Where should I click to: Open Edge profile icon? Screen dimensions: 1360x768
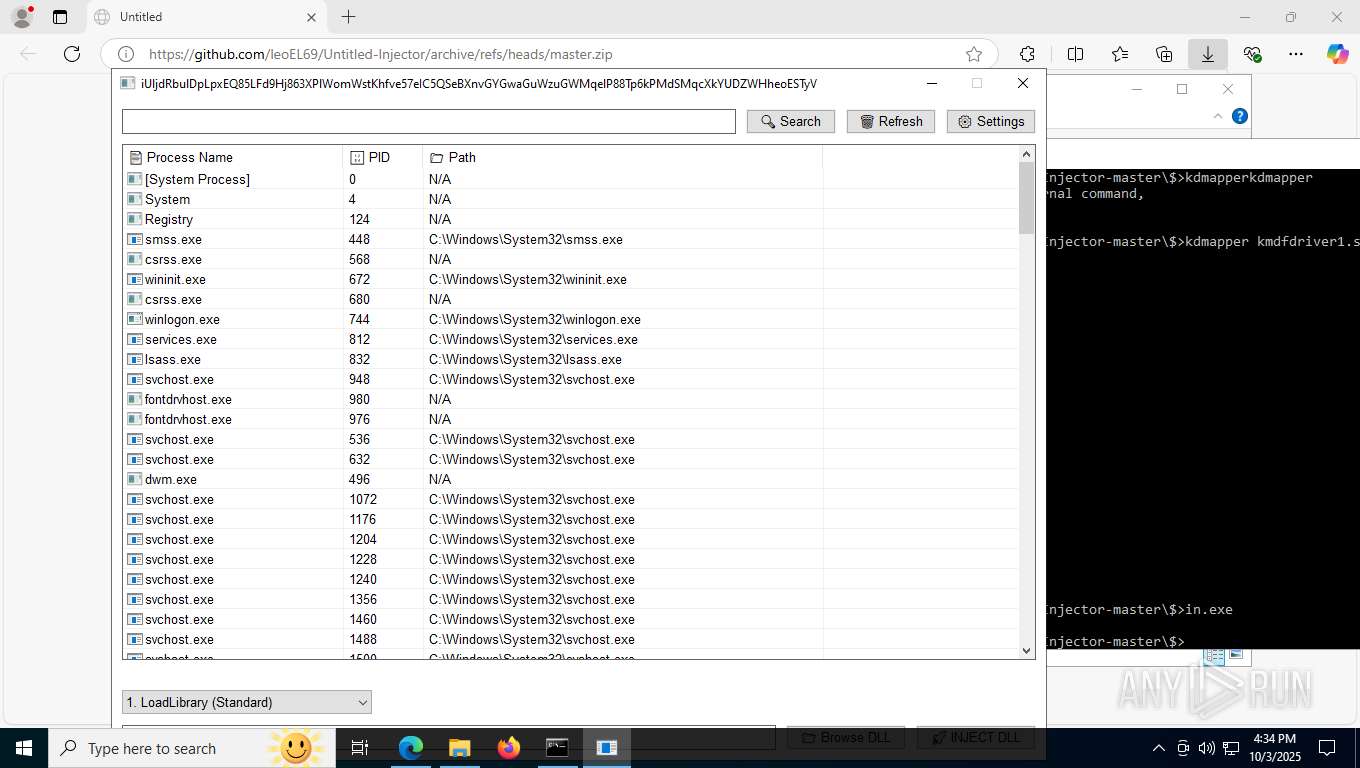pos(22,17)
